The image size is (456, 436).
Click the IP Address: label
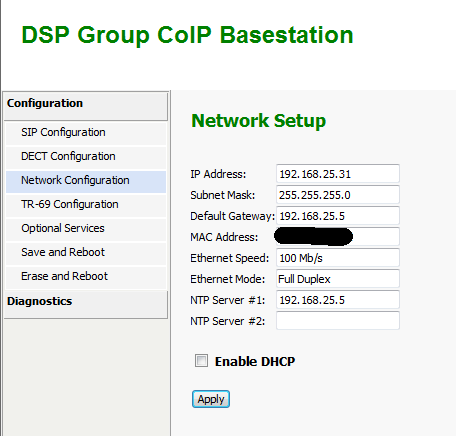pyautogui.click(x=218, y=174)
